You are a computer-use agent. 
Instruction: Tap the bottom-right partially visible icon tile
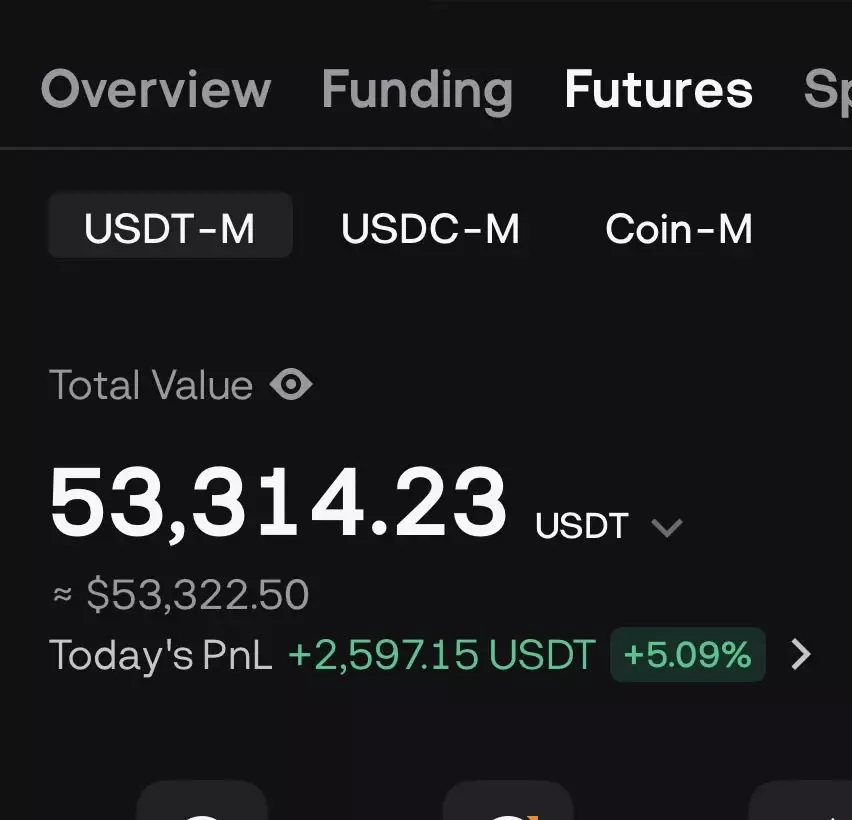click(x=802, y=802)
